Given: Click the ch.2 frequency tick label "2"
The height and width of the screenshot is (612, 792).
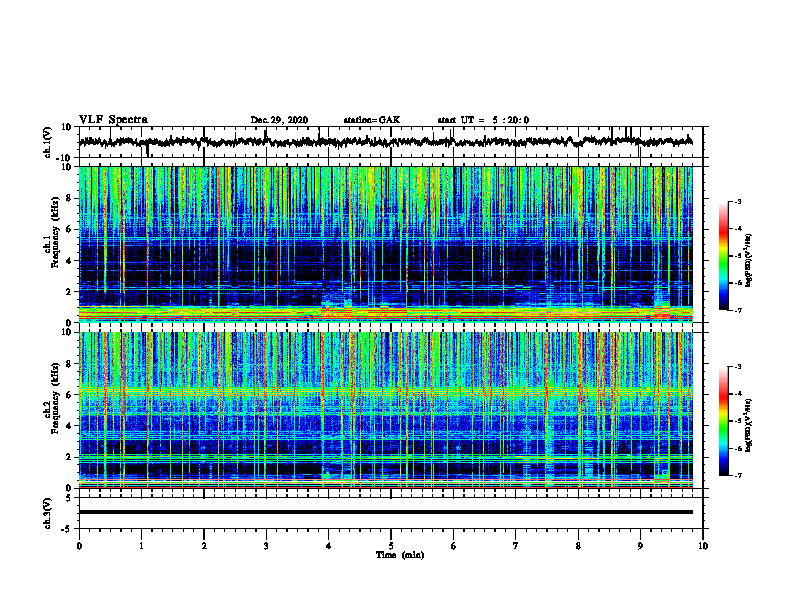Looking at the screenshot, I should click(69, 457).
